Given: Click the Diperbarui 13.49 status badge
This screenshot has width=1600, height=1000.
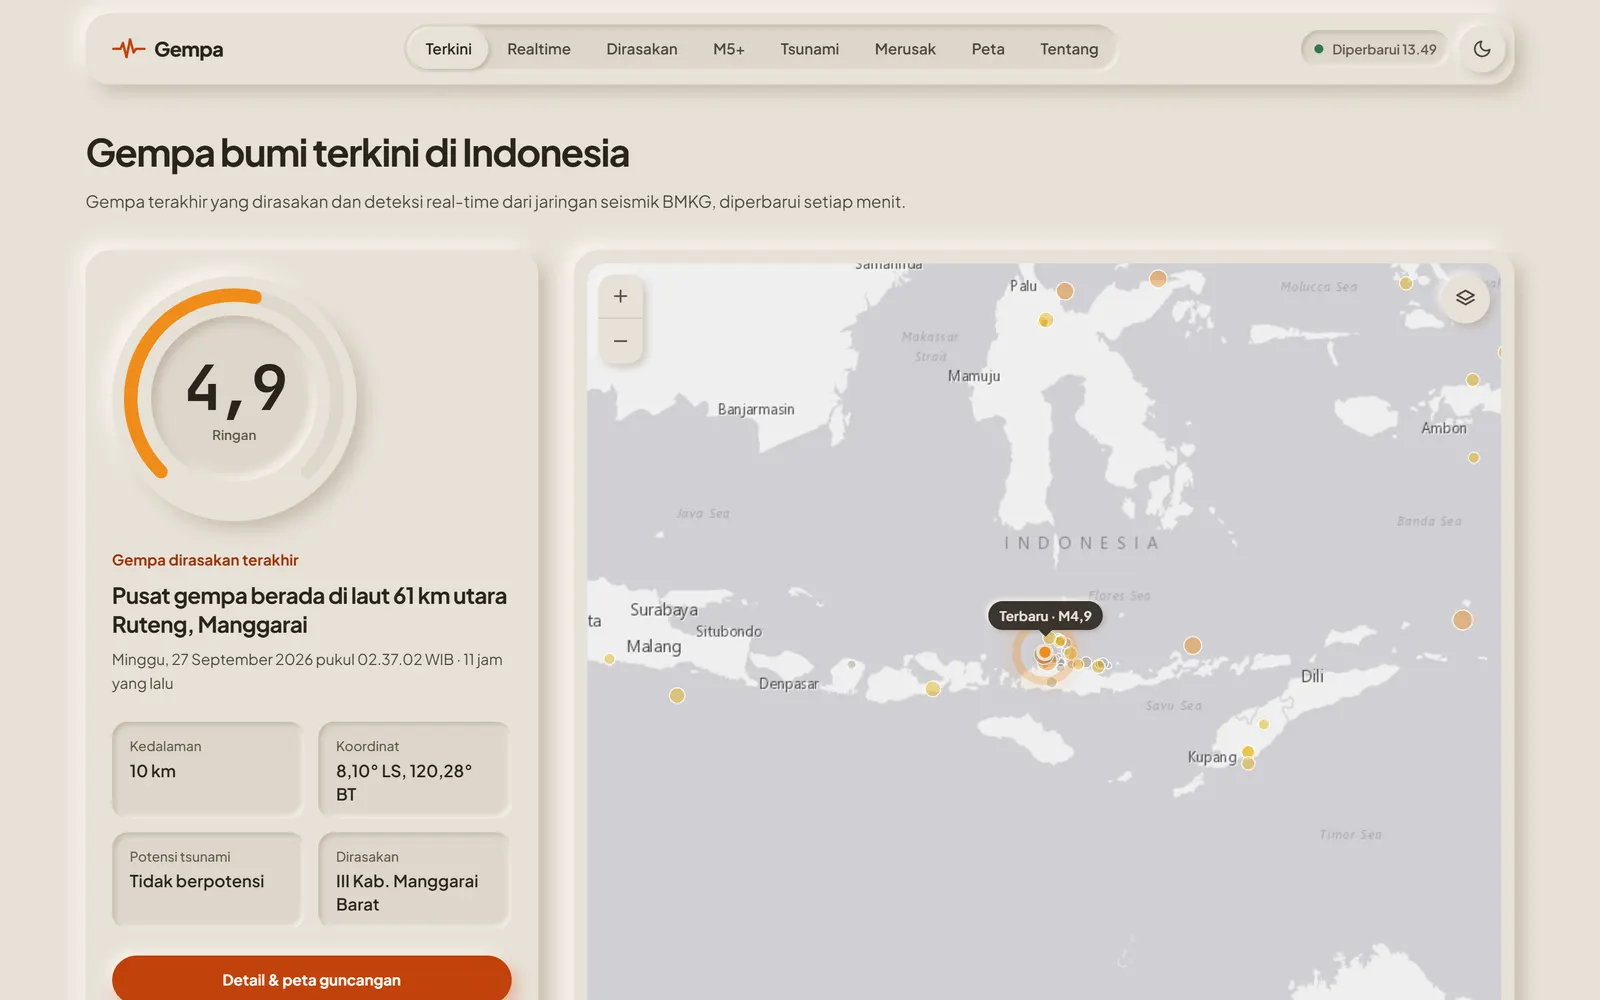Looking at the screenshot, I should click(x=1375, y=49).
